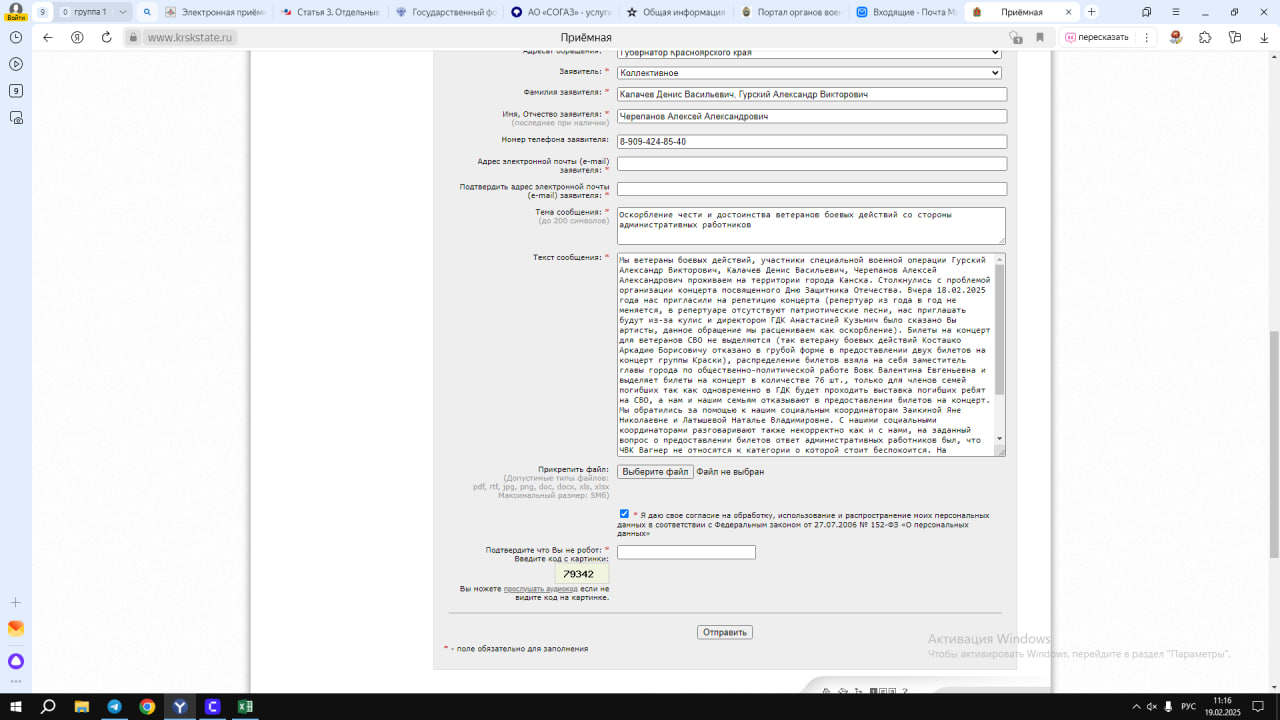Open Excel from the taskbar

245,706
